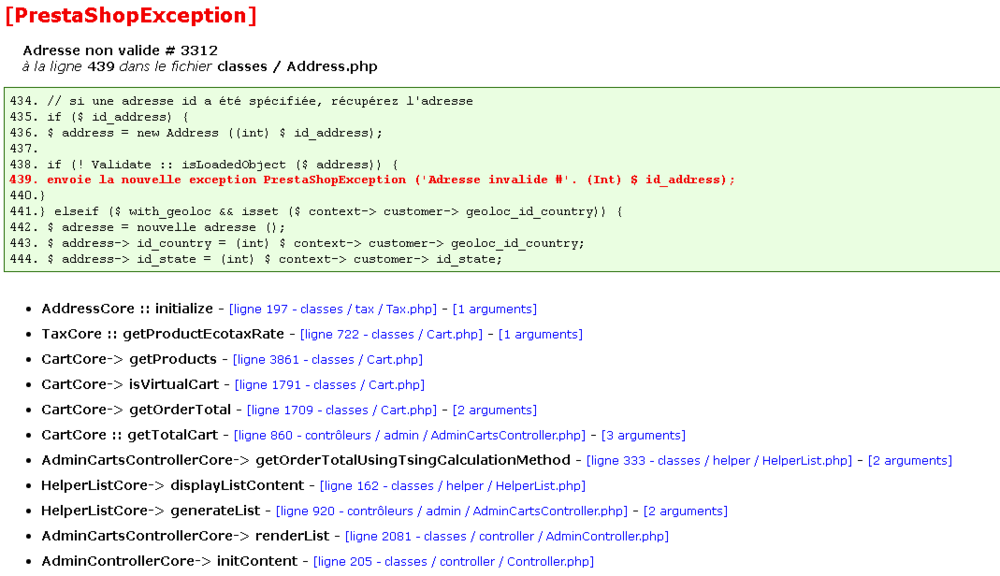The height and width of the screenshot is (576, 1000).
Task: Show '3 arguments' for CartCore :: getTotalCart
Action: 643,435
